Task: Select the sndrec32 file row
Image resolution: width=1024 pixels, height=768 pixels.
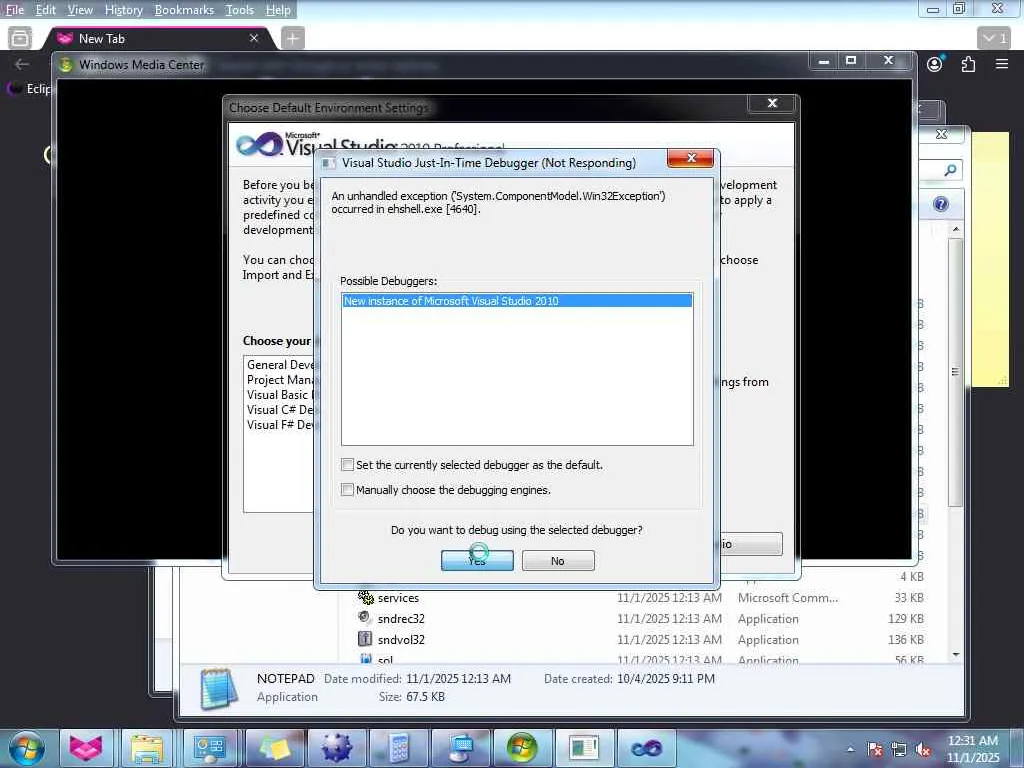Action: (641, 618)
